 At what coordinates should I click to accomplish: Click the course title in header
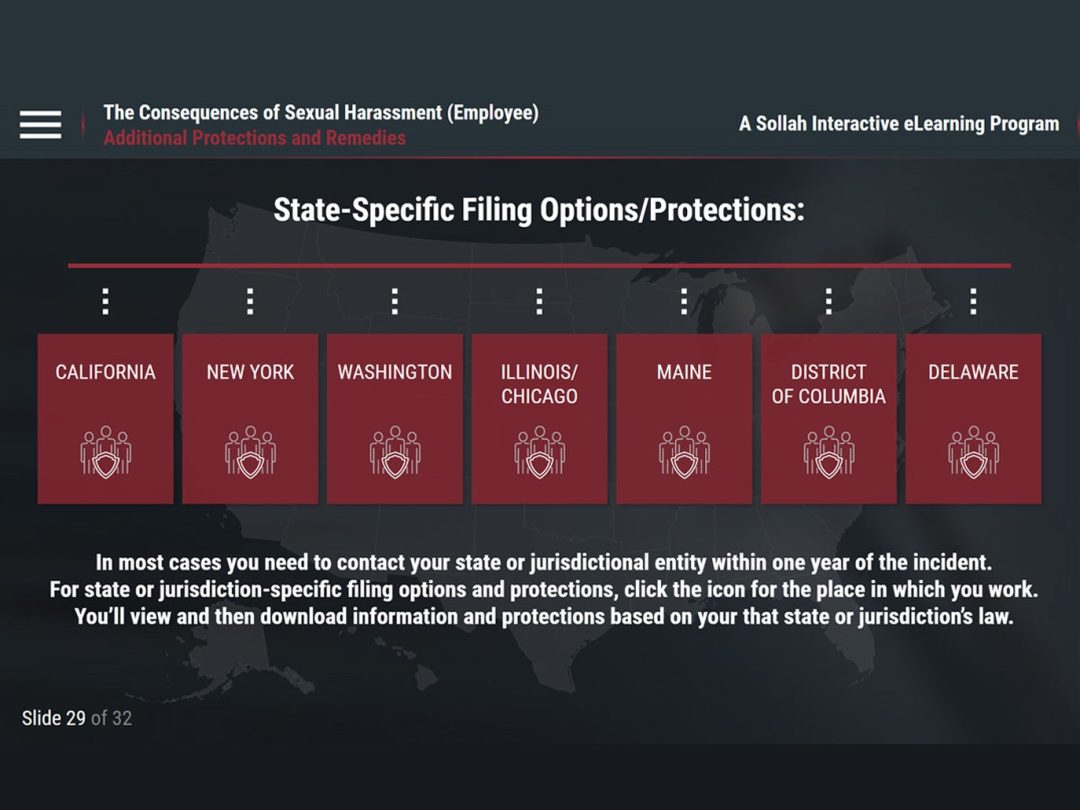coord(320,113)
